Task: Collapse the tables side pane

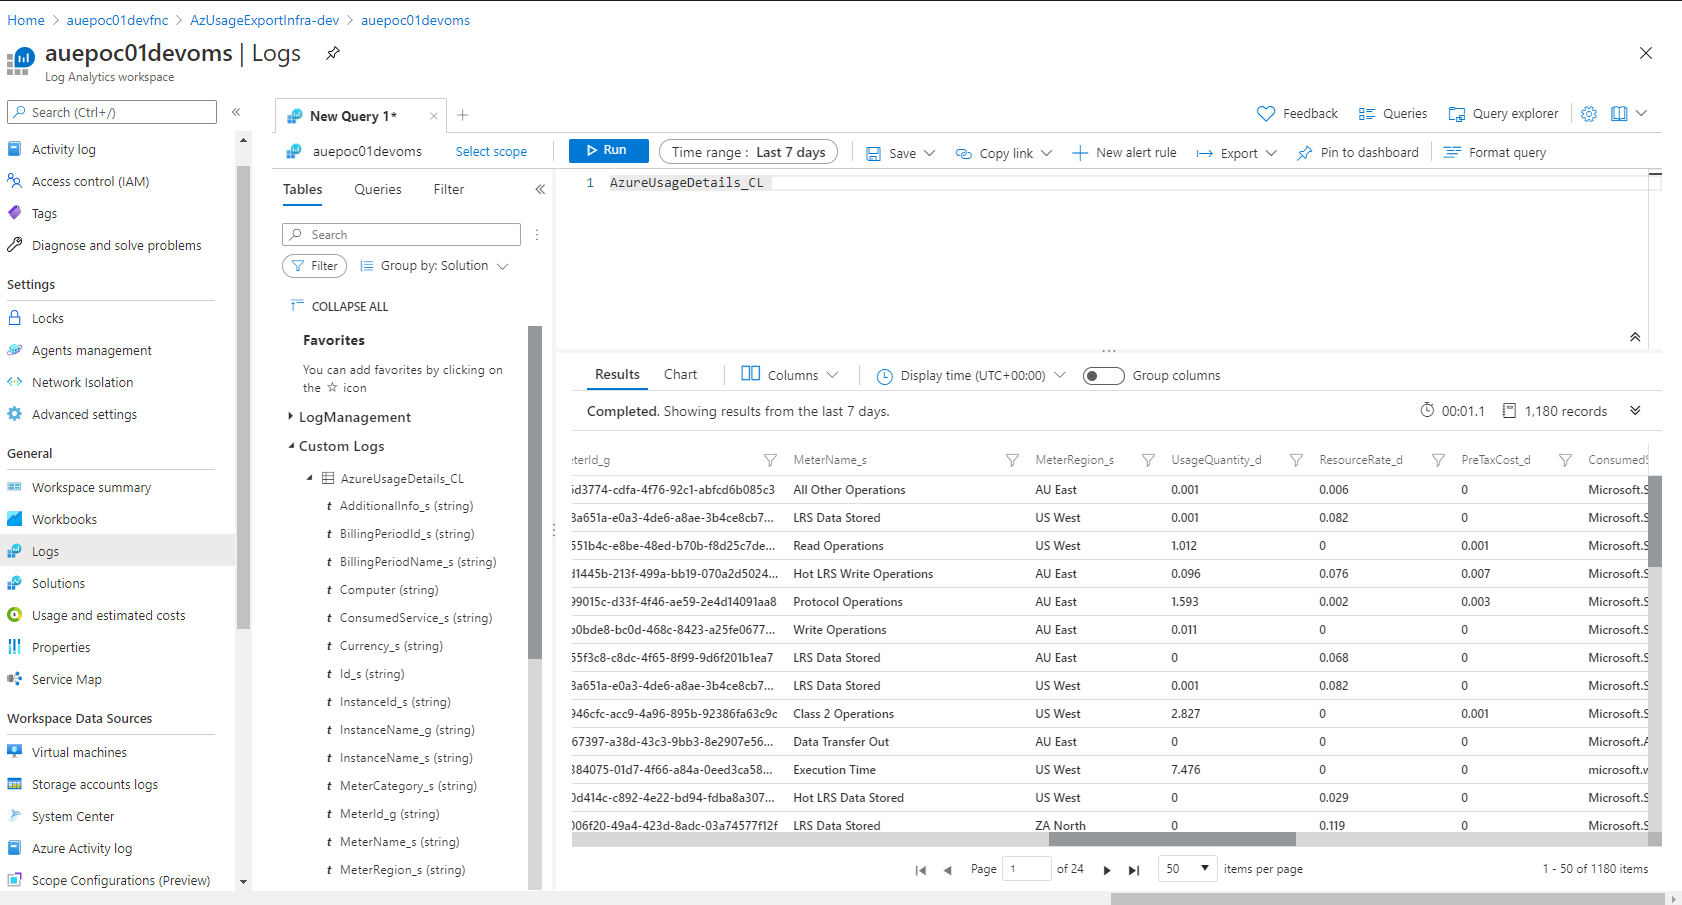Action: click(x=540, y=189)
